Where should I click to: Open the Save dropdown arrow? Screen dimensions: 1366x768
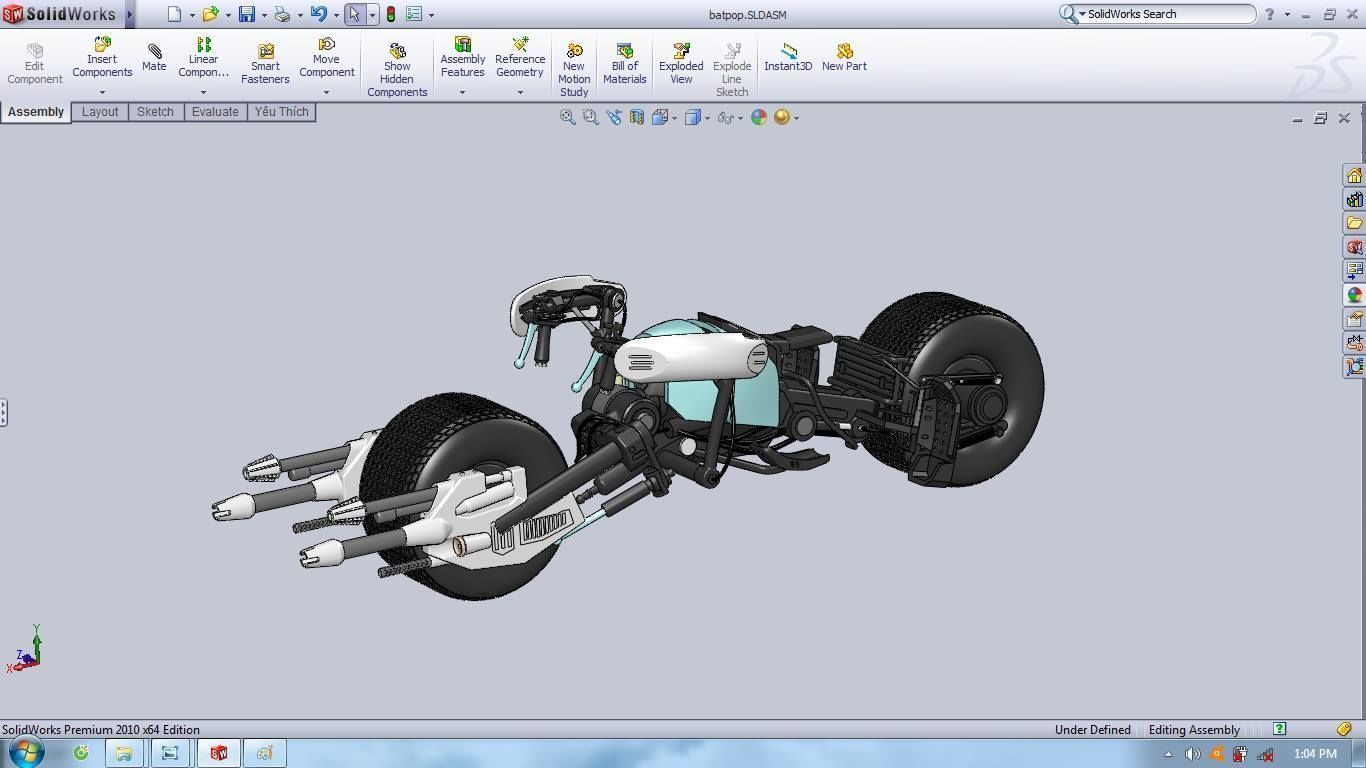tap(264, 15)
